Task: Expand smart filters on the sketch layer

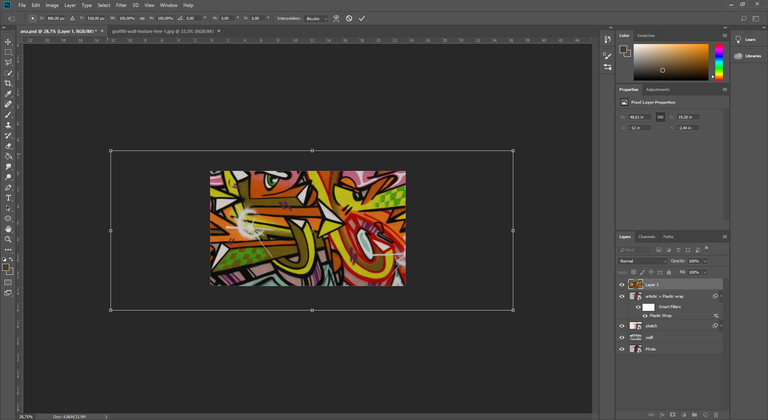Action: click(x=721, y=326)
